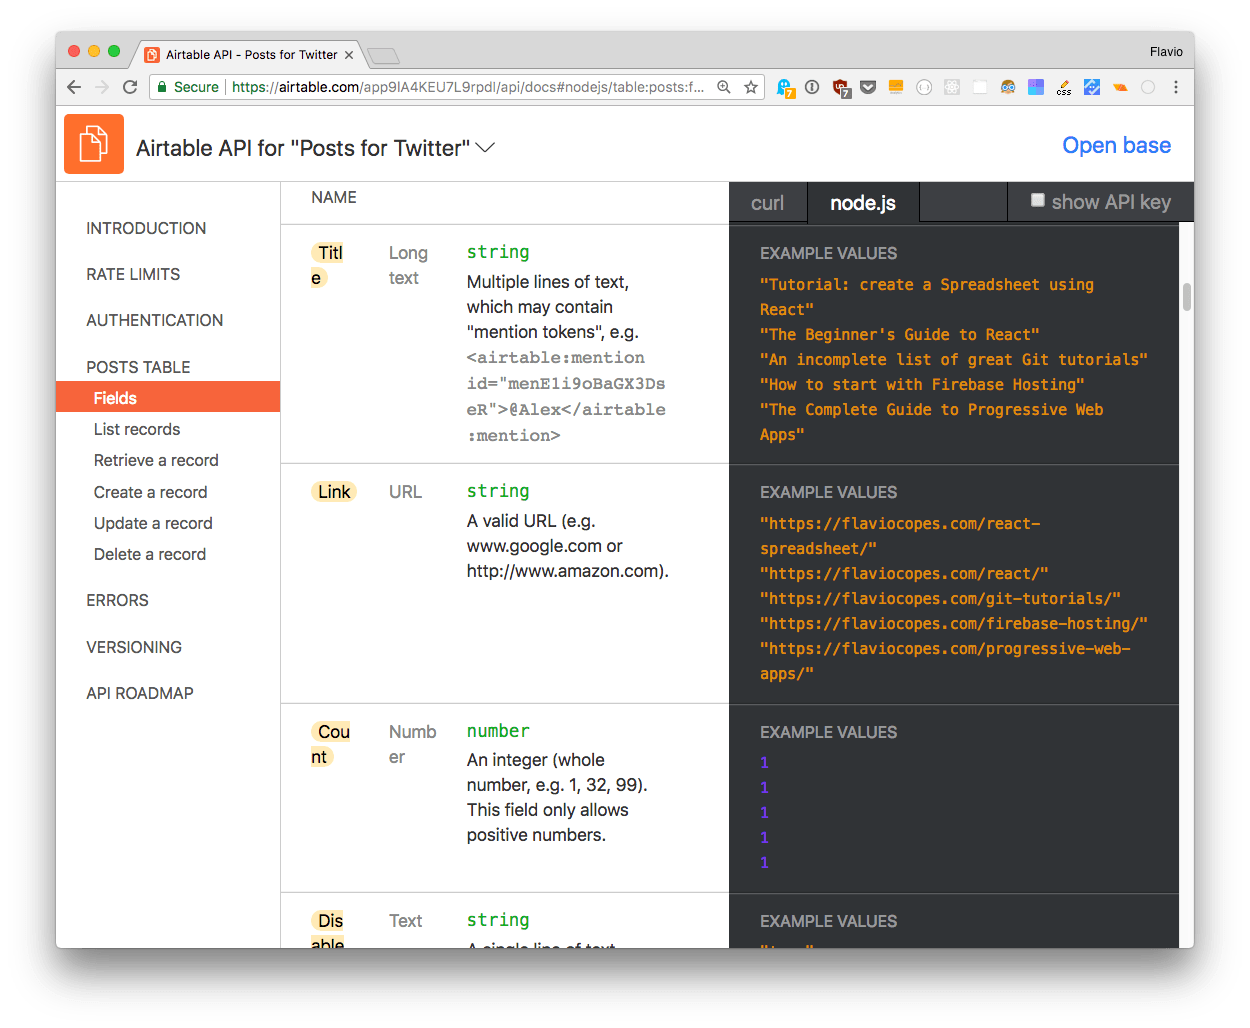Open the Chrome three-dot menu

1177,87
